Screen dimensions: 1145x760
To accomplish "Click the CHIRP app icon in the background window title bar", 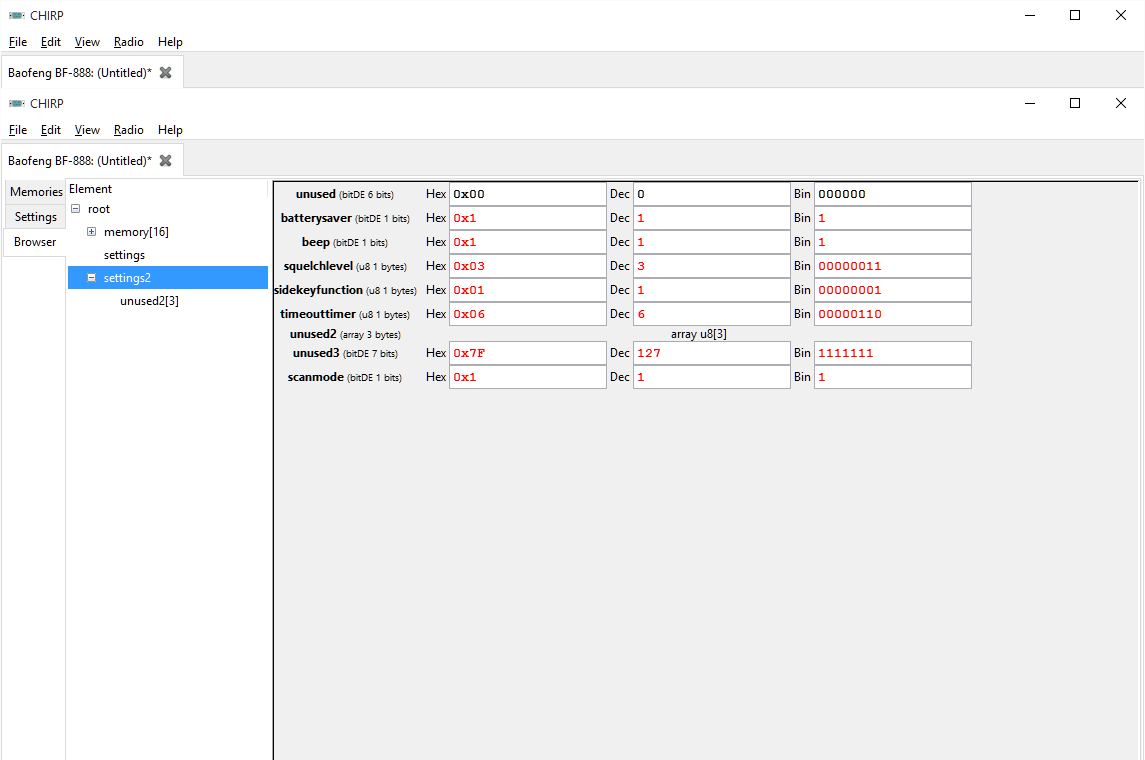I will coord(16,15).
